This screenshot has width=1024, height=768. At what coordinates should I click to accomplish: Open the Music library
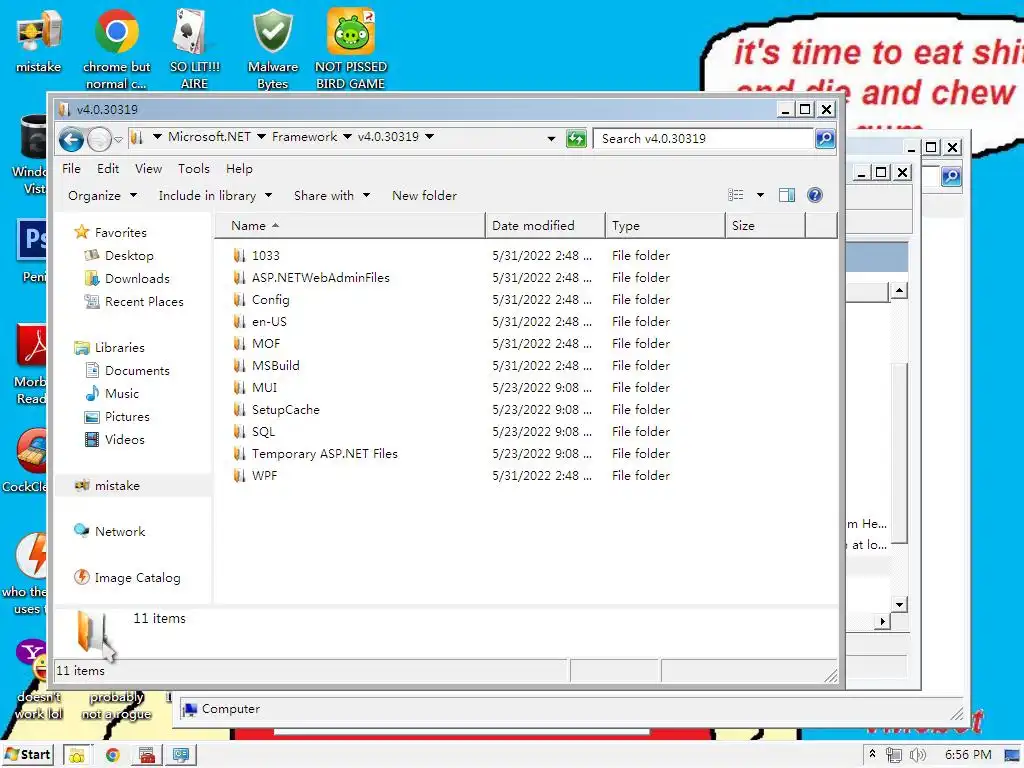point(121,394)
